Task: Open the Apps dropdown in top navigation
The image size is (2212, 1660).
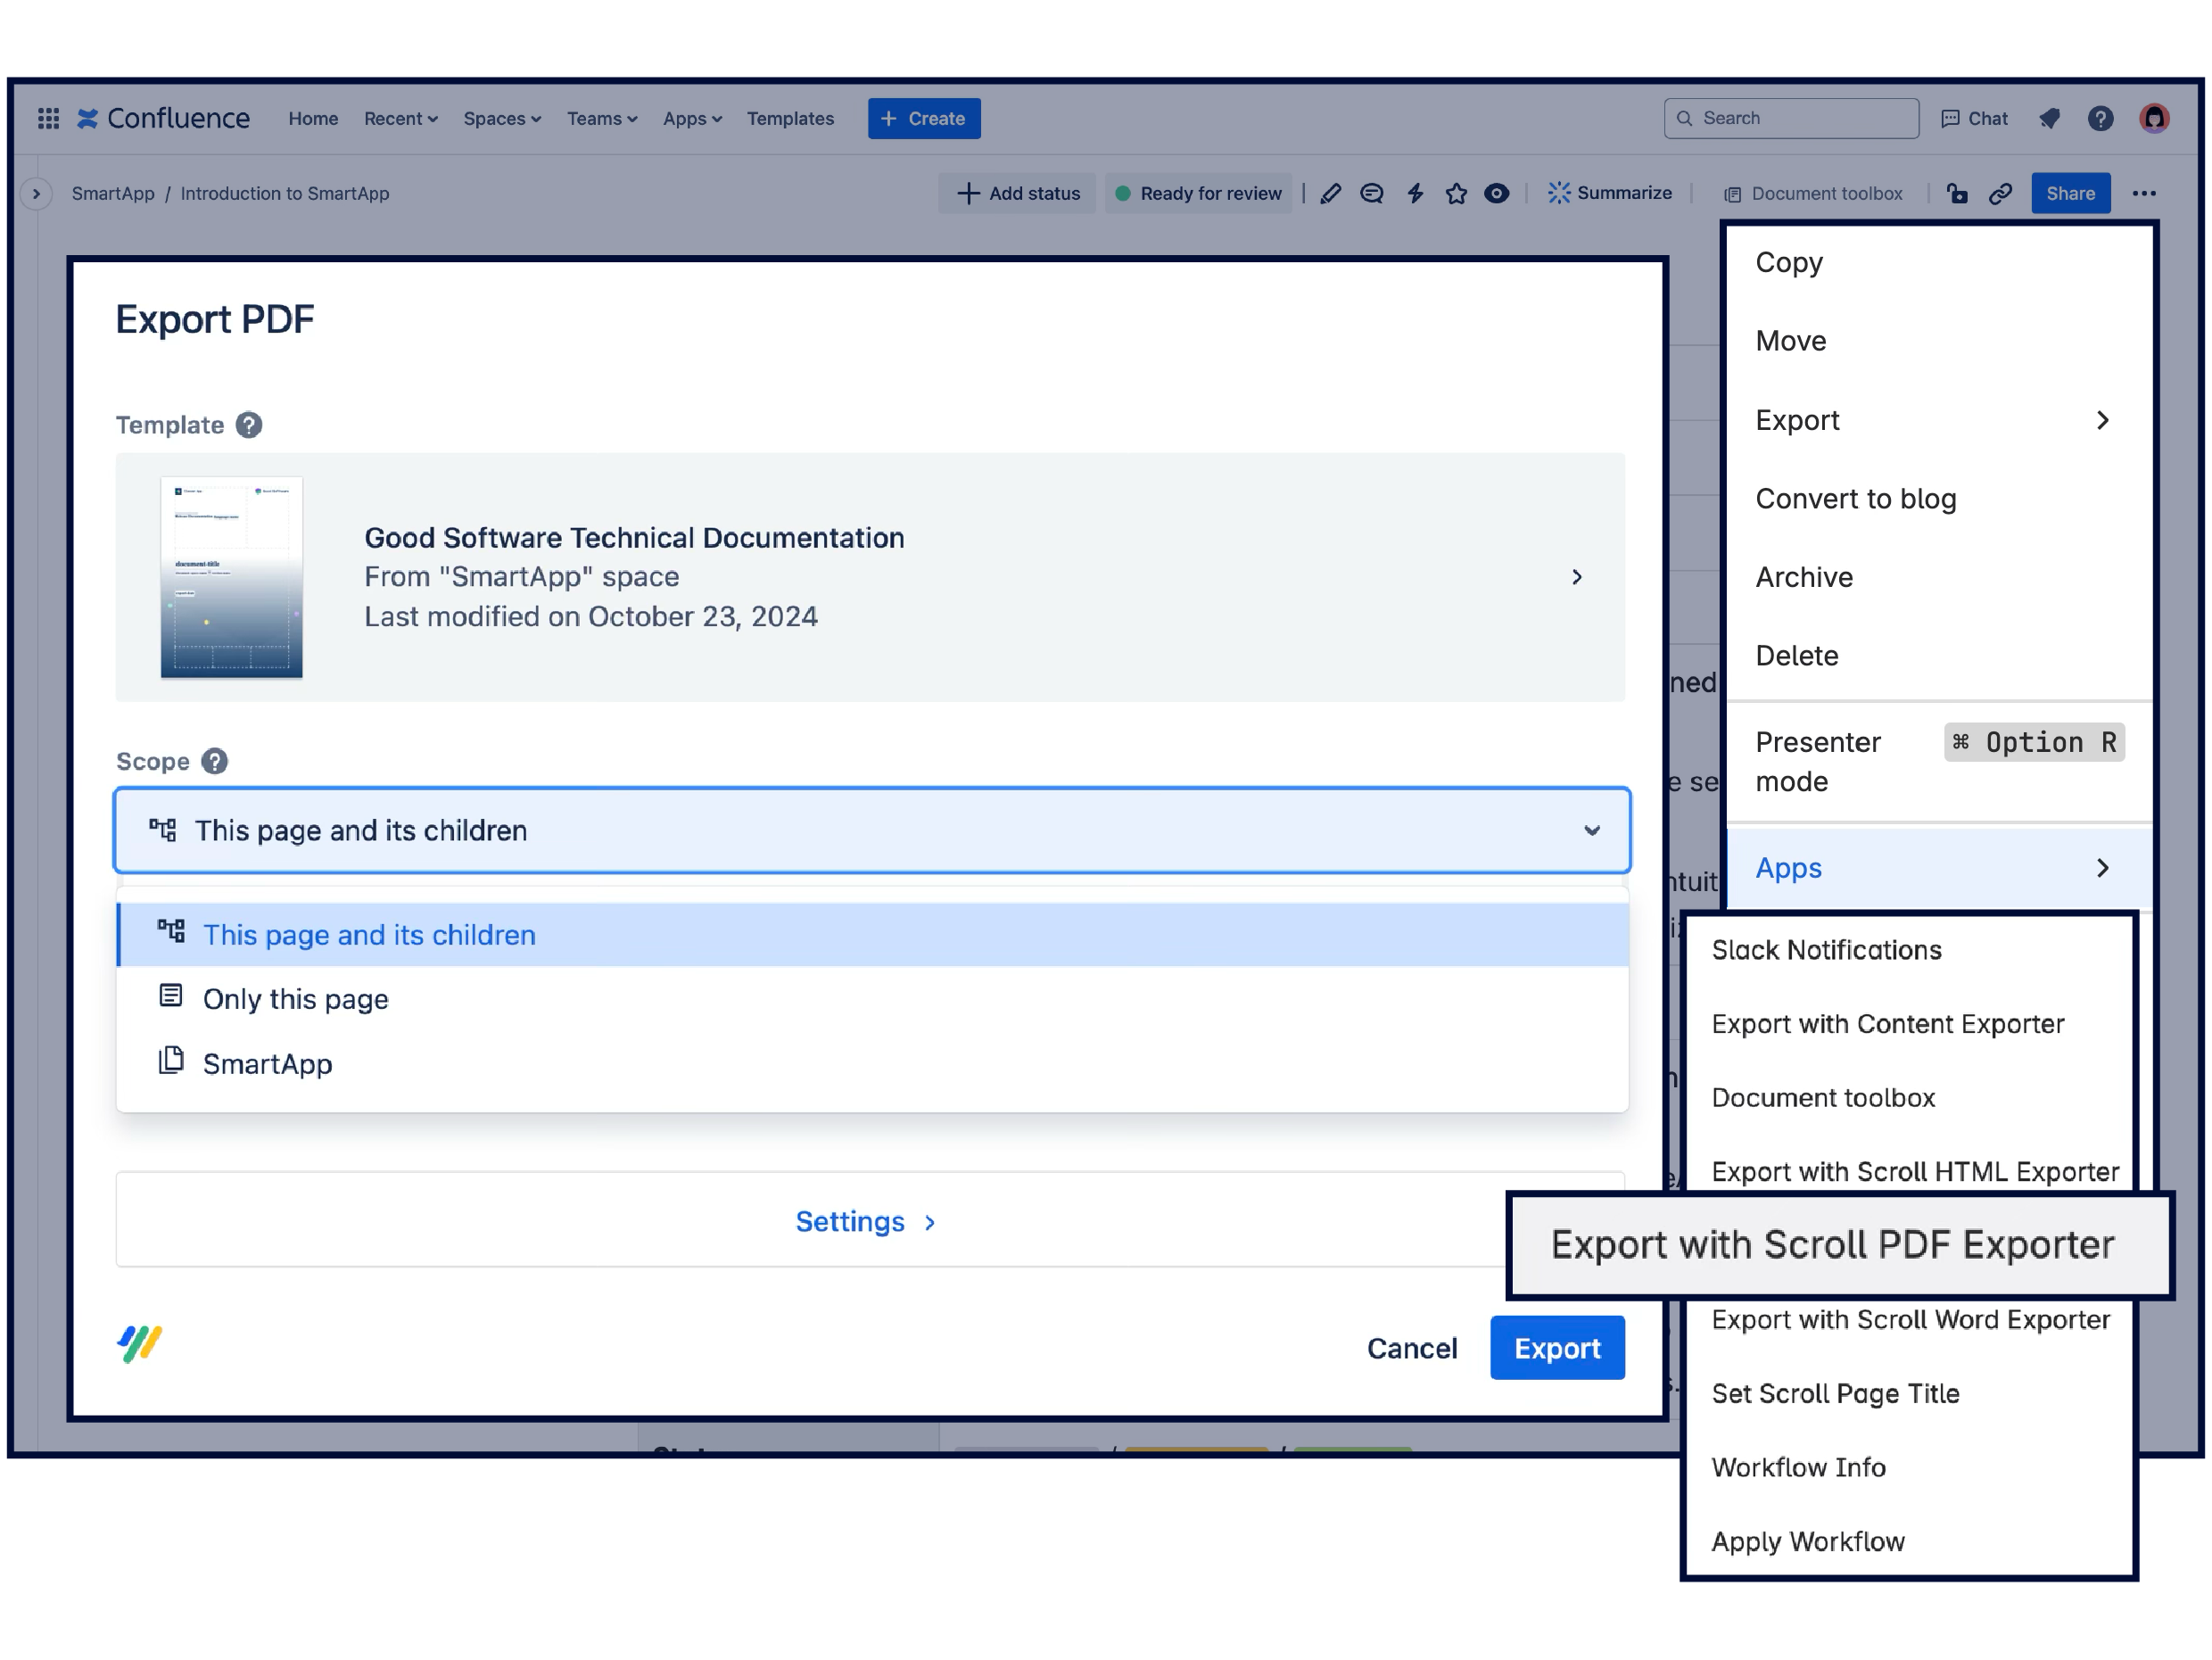Action: click(692, 118)
